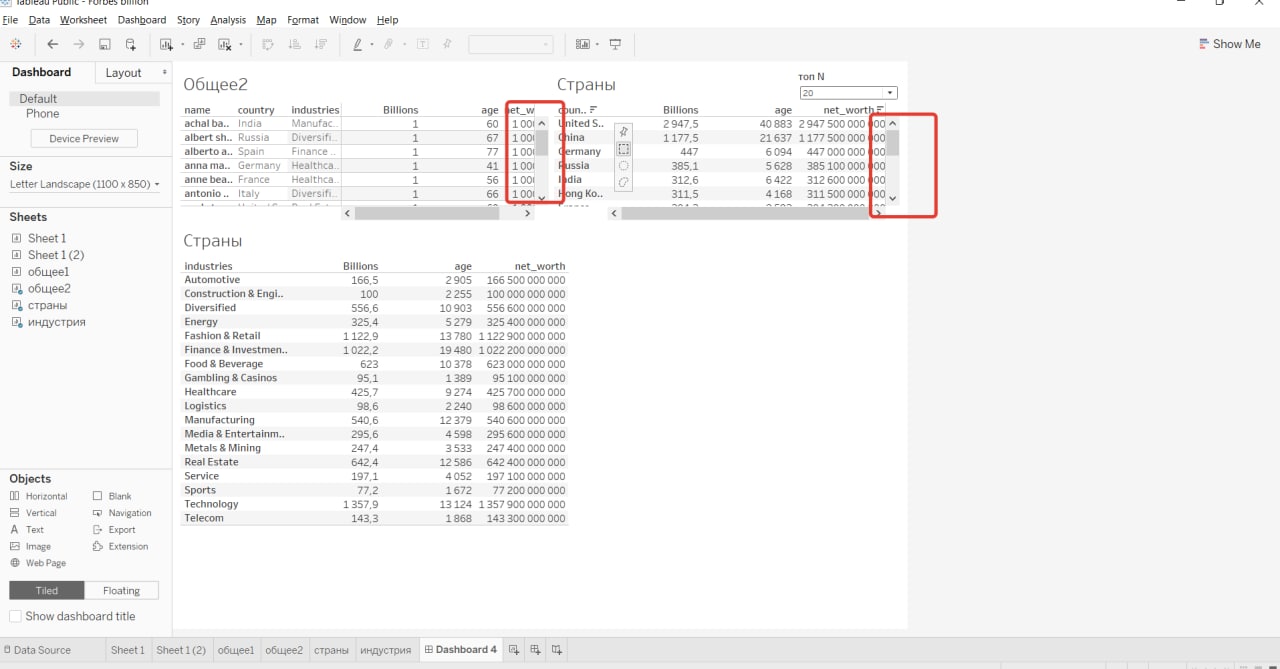Switch layout mode to Tiled

47,590
